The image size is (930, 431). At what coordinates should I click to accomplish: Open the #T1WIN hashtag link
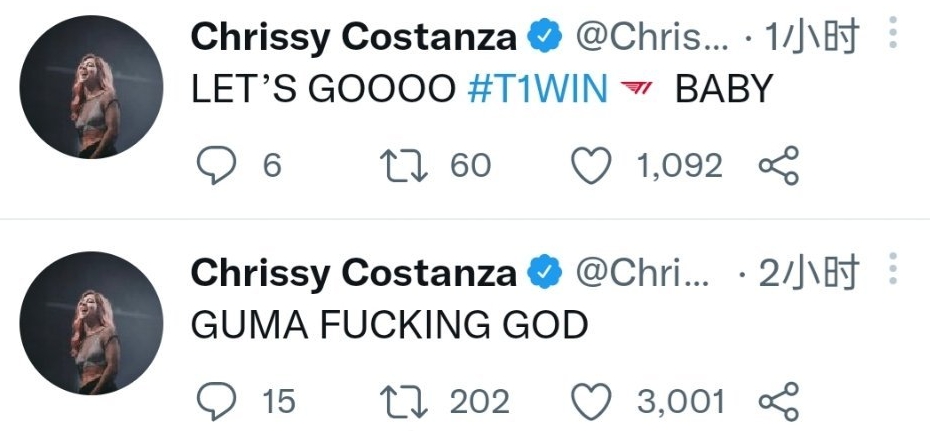click(537, 89)
